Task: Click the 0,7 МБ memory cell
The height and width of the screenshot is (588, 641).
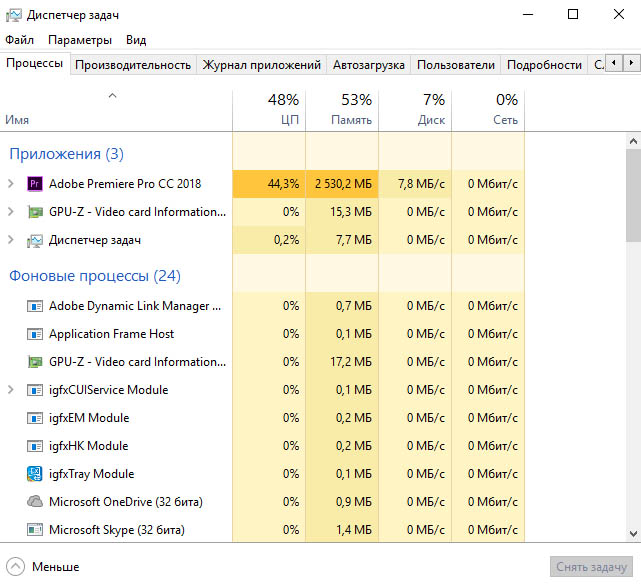Action: [x=342, y=306]
